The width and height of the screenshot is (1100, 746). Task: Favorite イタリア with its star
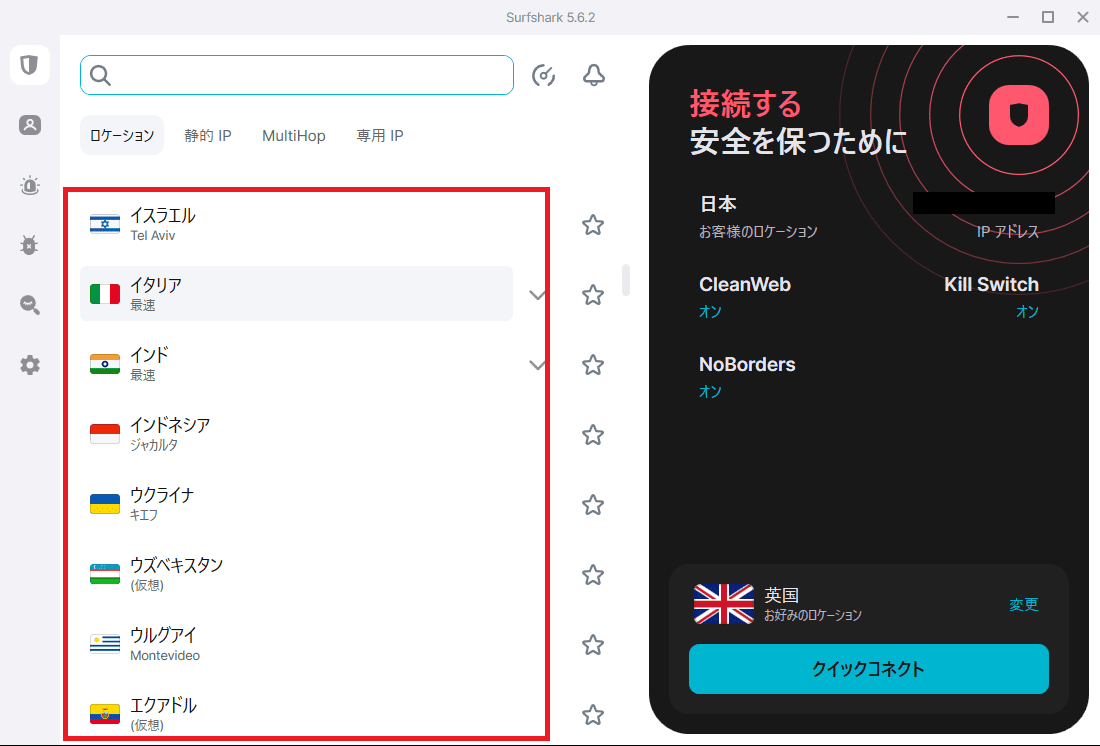[593, 295]
